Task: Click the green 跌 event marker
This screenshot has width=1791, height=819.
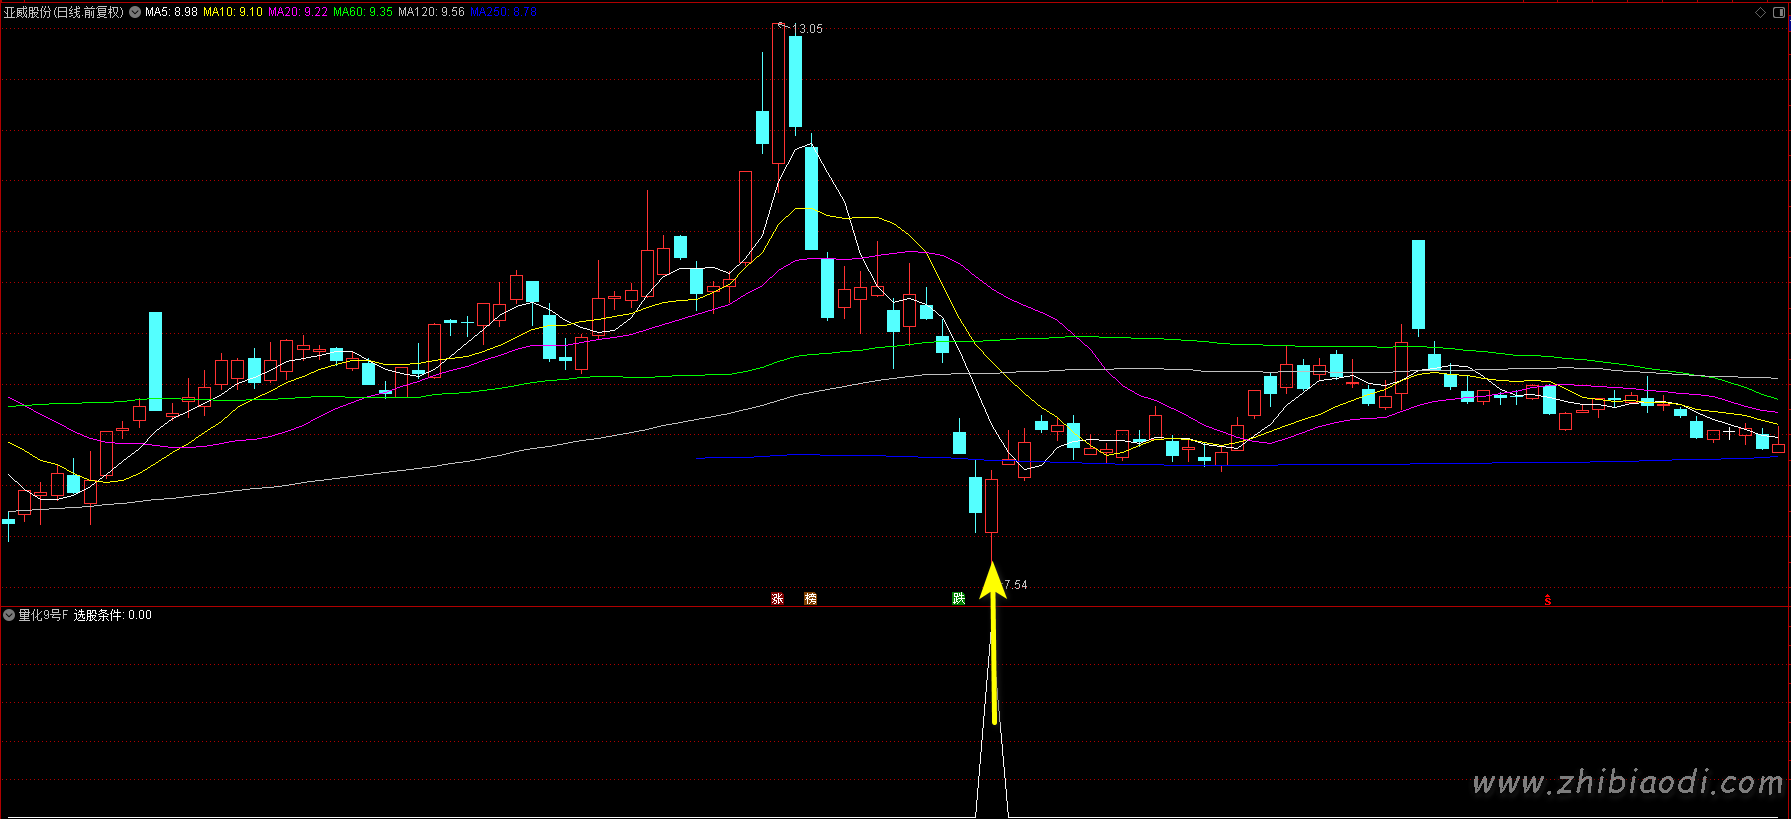Action: pos(958,599)
